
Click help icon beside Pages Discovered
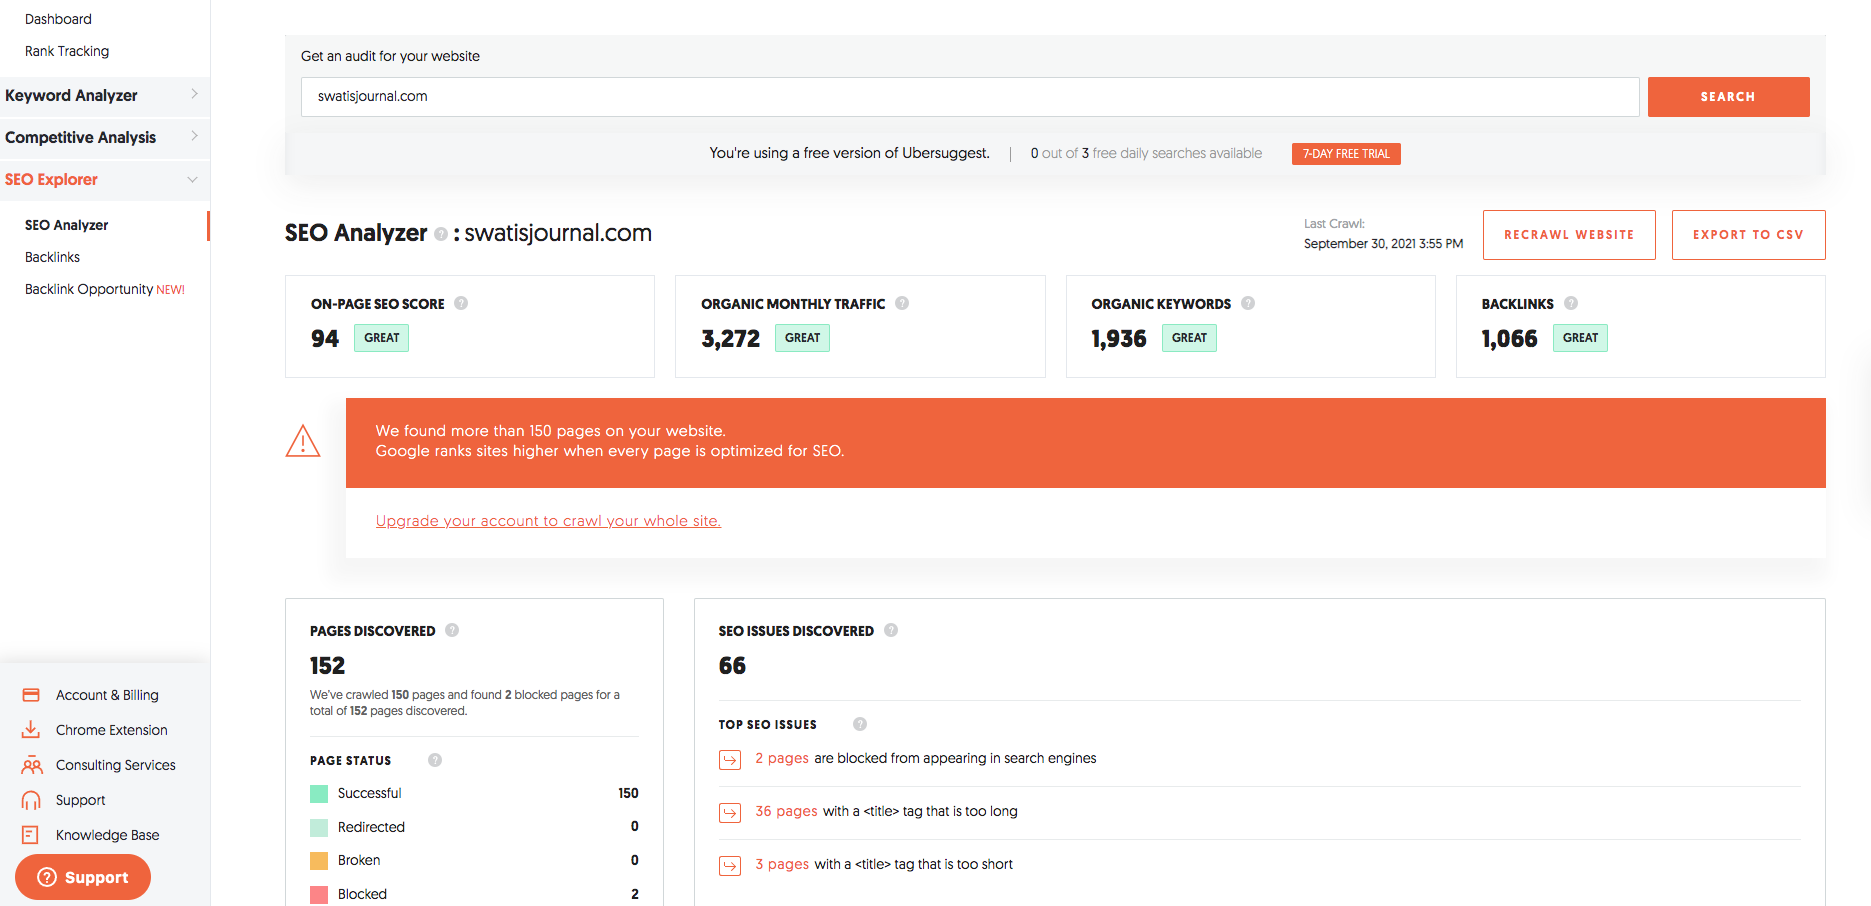[452, 630]
